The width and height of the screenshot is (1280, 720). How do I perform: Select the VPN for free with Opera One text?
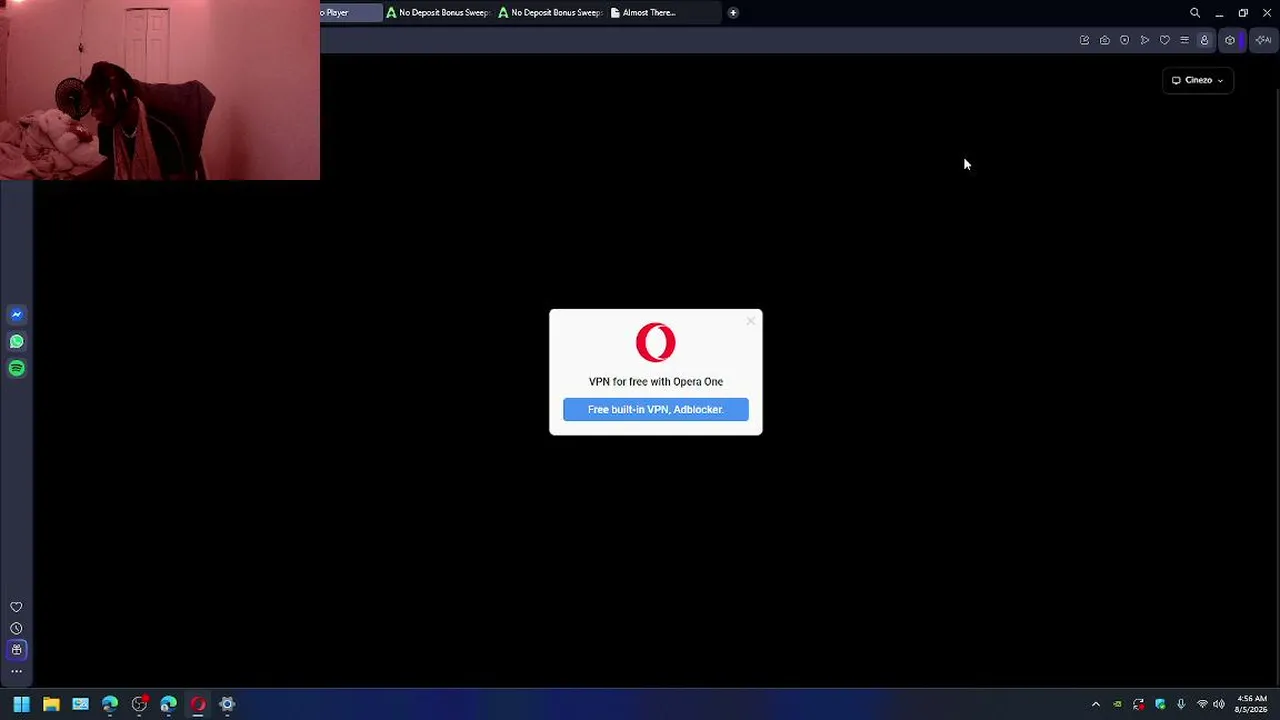click(x=656, y=382)
